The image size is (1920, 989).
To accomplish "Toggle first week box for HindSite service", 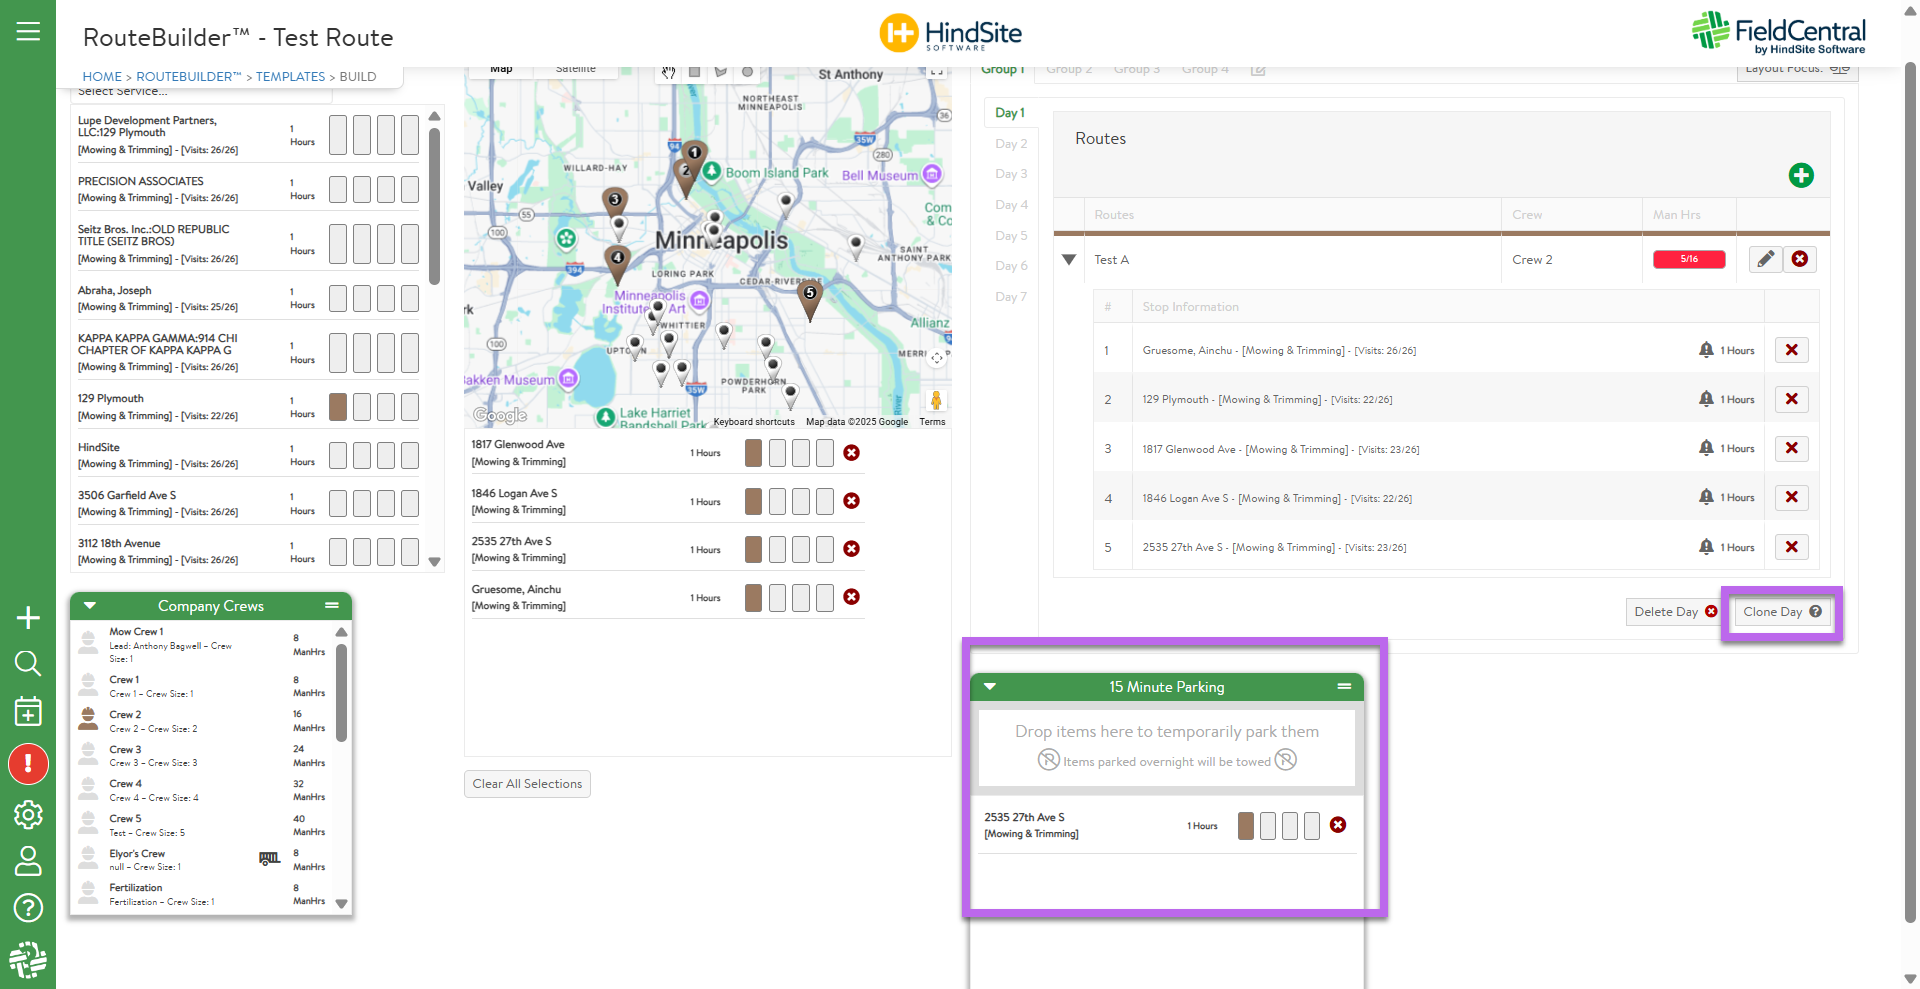I will click(x=338, y=456).
